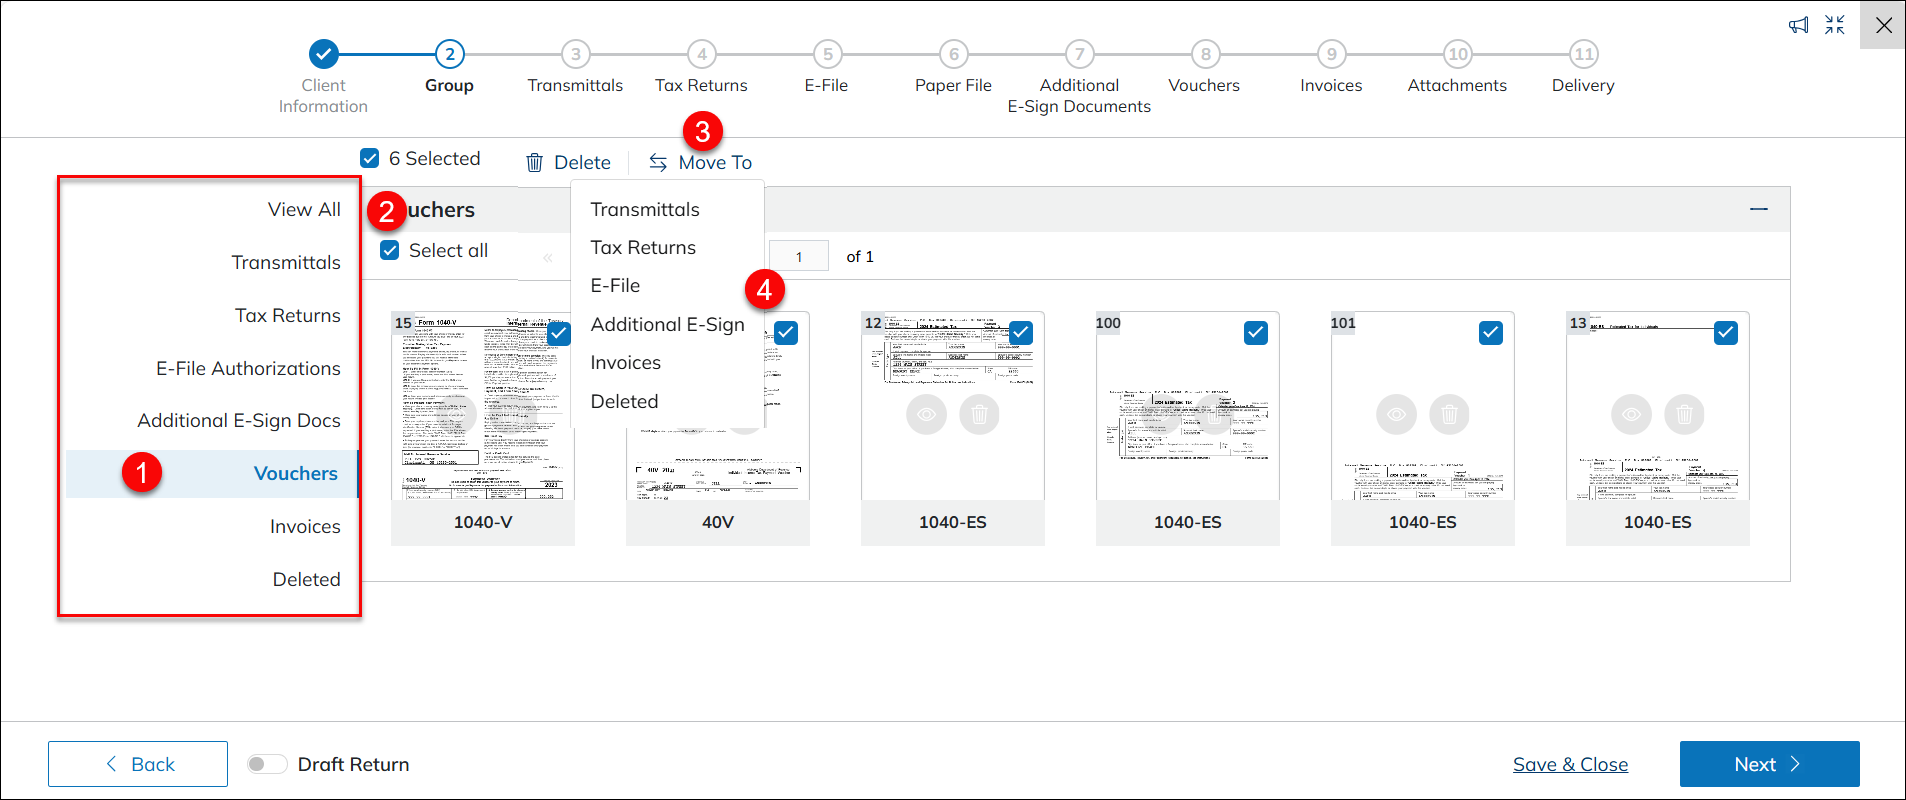
Task: Deselect page 100 thumbnail checkbox
Action: (x=1255, y=333)
